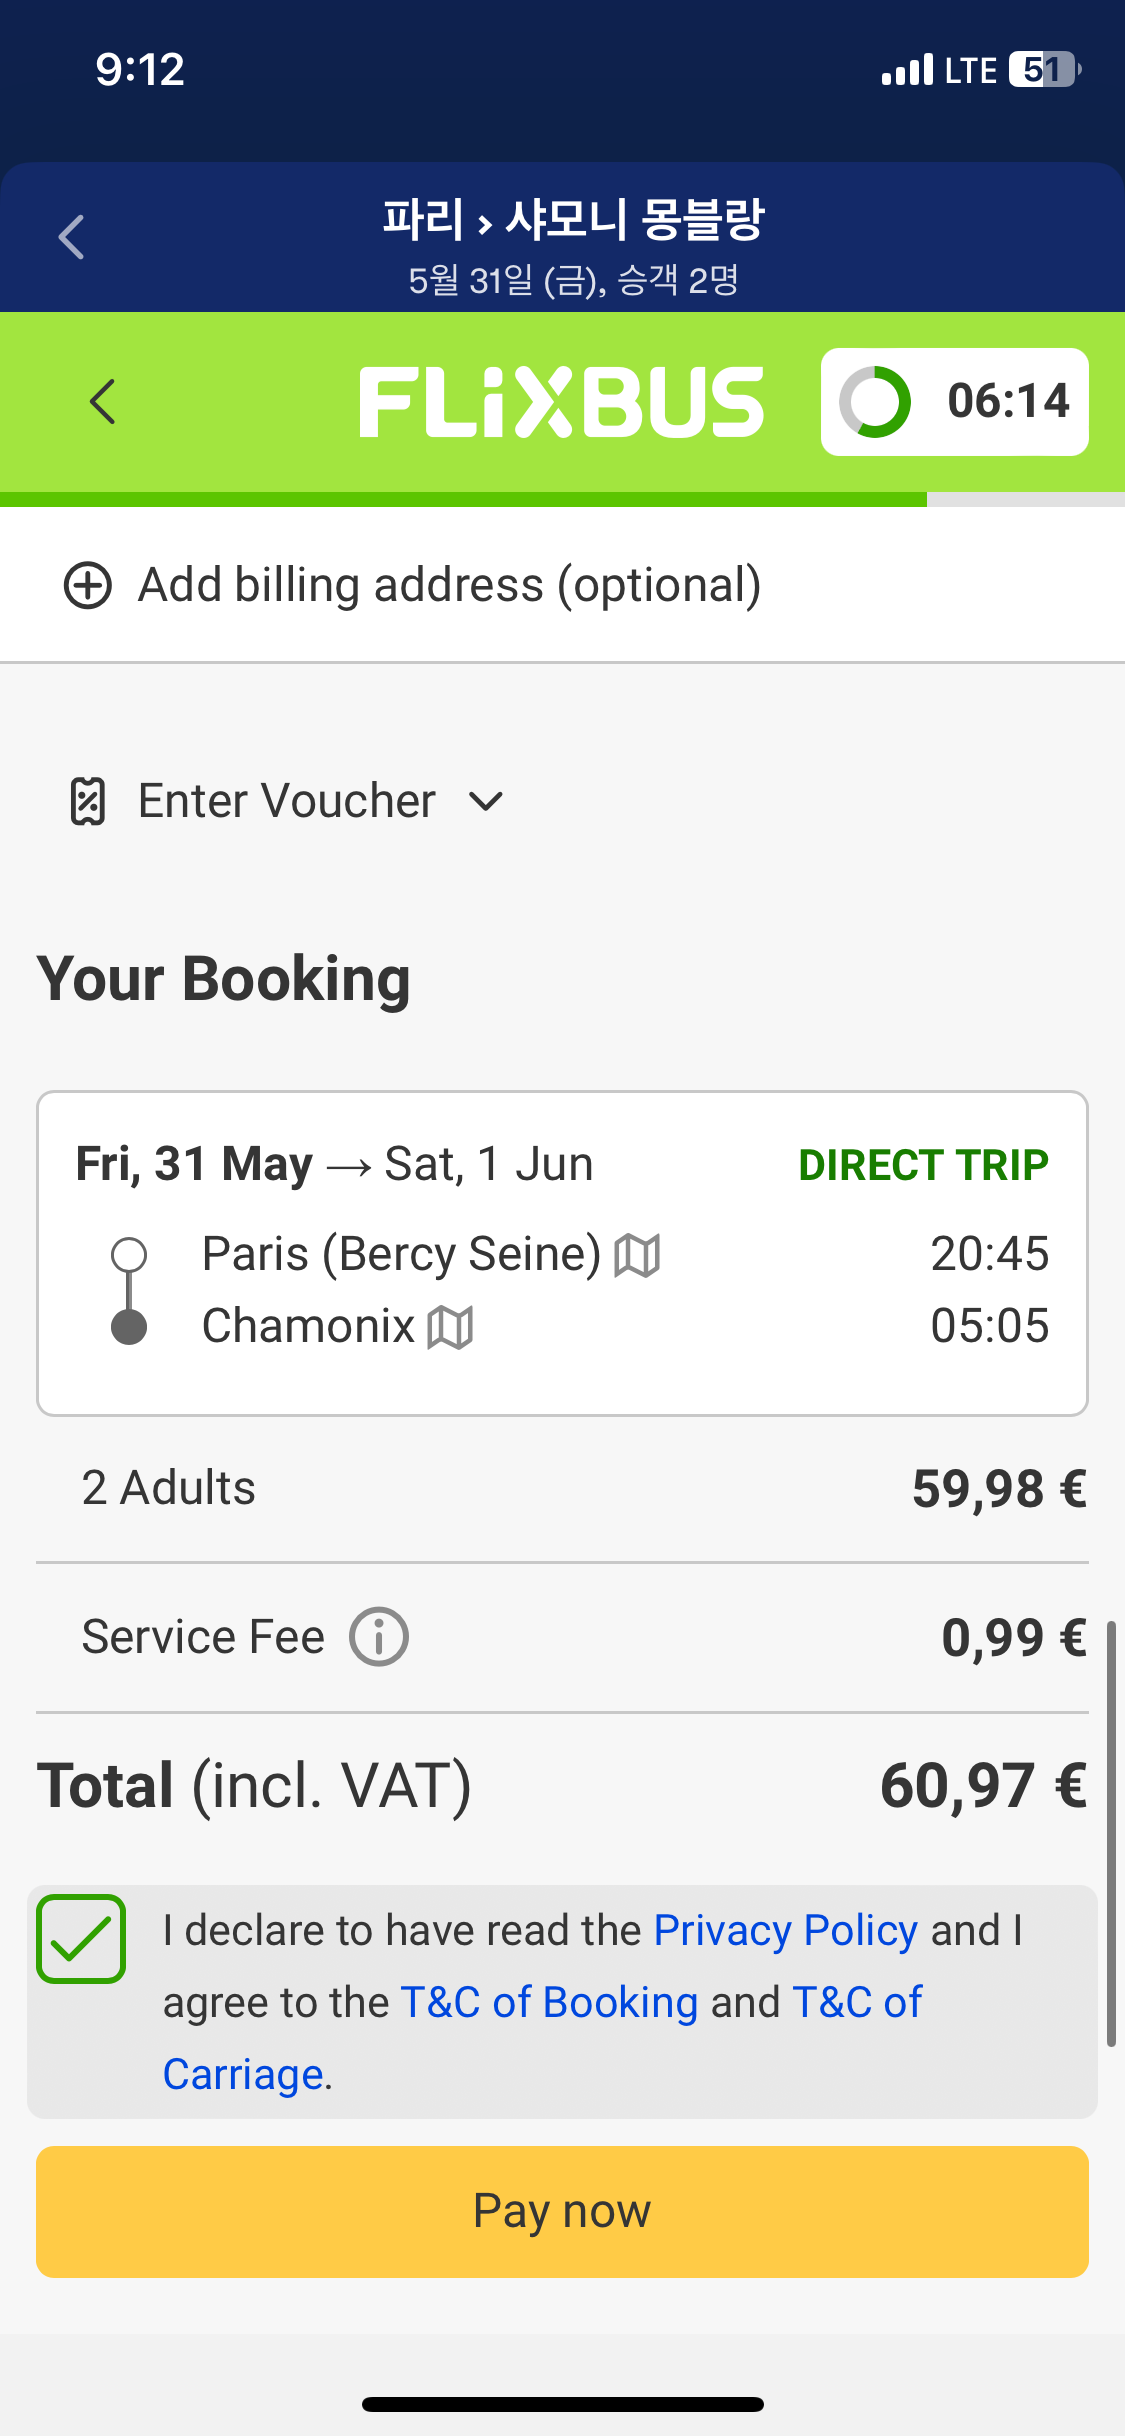
Task: Open the T&C of Carriage link
Action: point(542,2038)
